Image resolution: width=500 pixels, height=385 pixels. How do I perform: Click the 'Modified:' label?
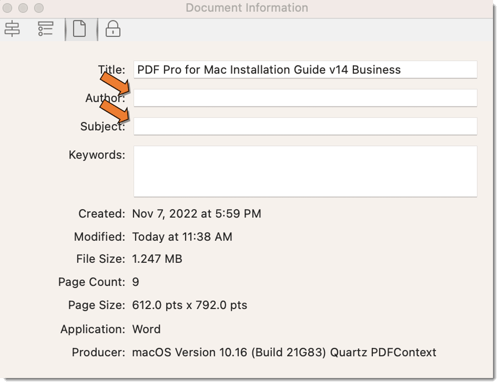point(100,237)
